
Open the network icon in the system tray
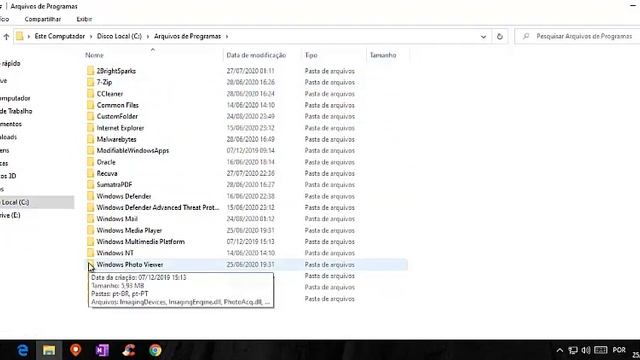[573, 350]
